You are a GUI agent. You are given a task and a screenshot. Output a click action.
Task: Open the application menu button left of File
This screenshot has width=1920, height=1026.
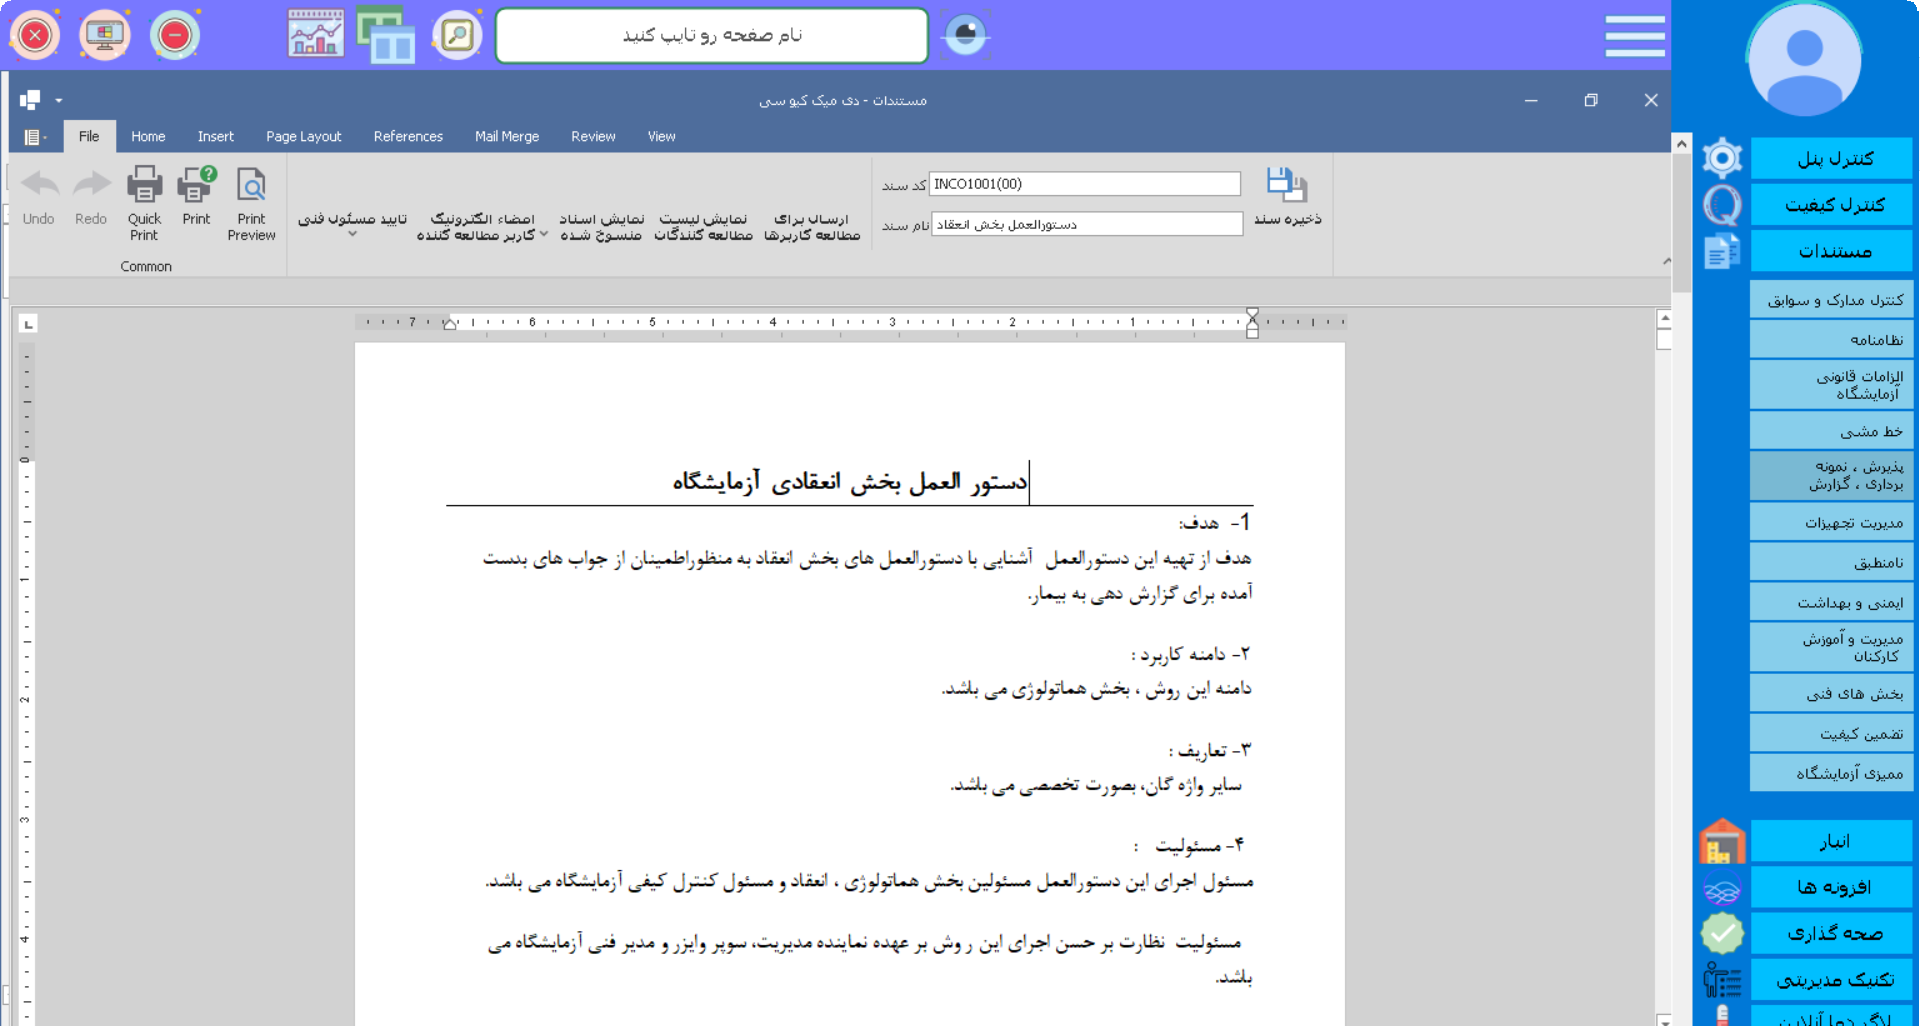(35, 137)
